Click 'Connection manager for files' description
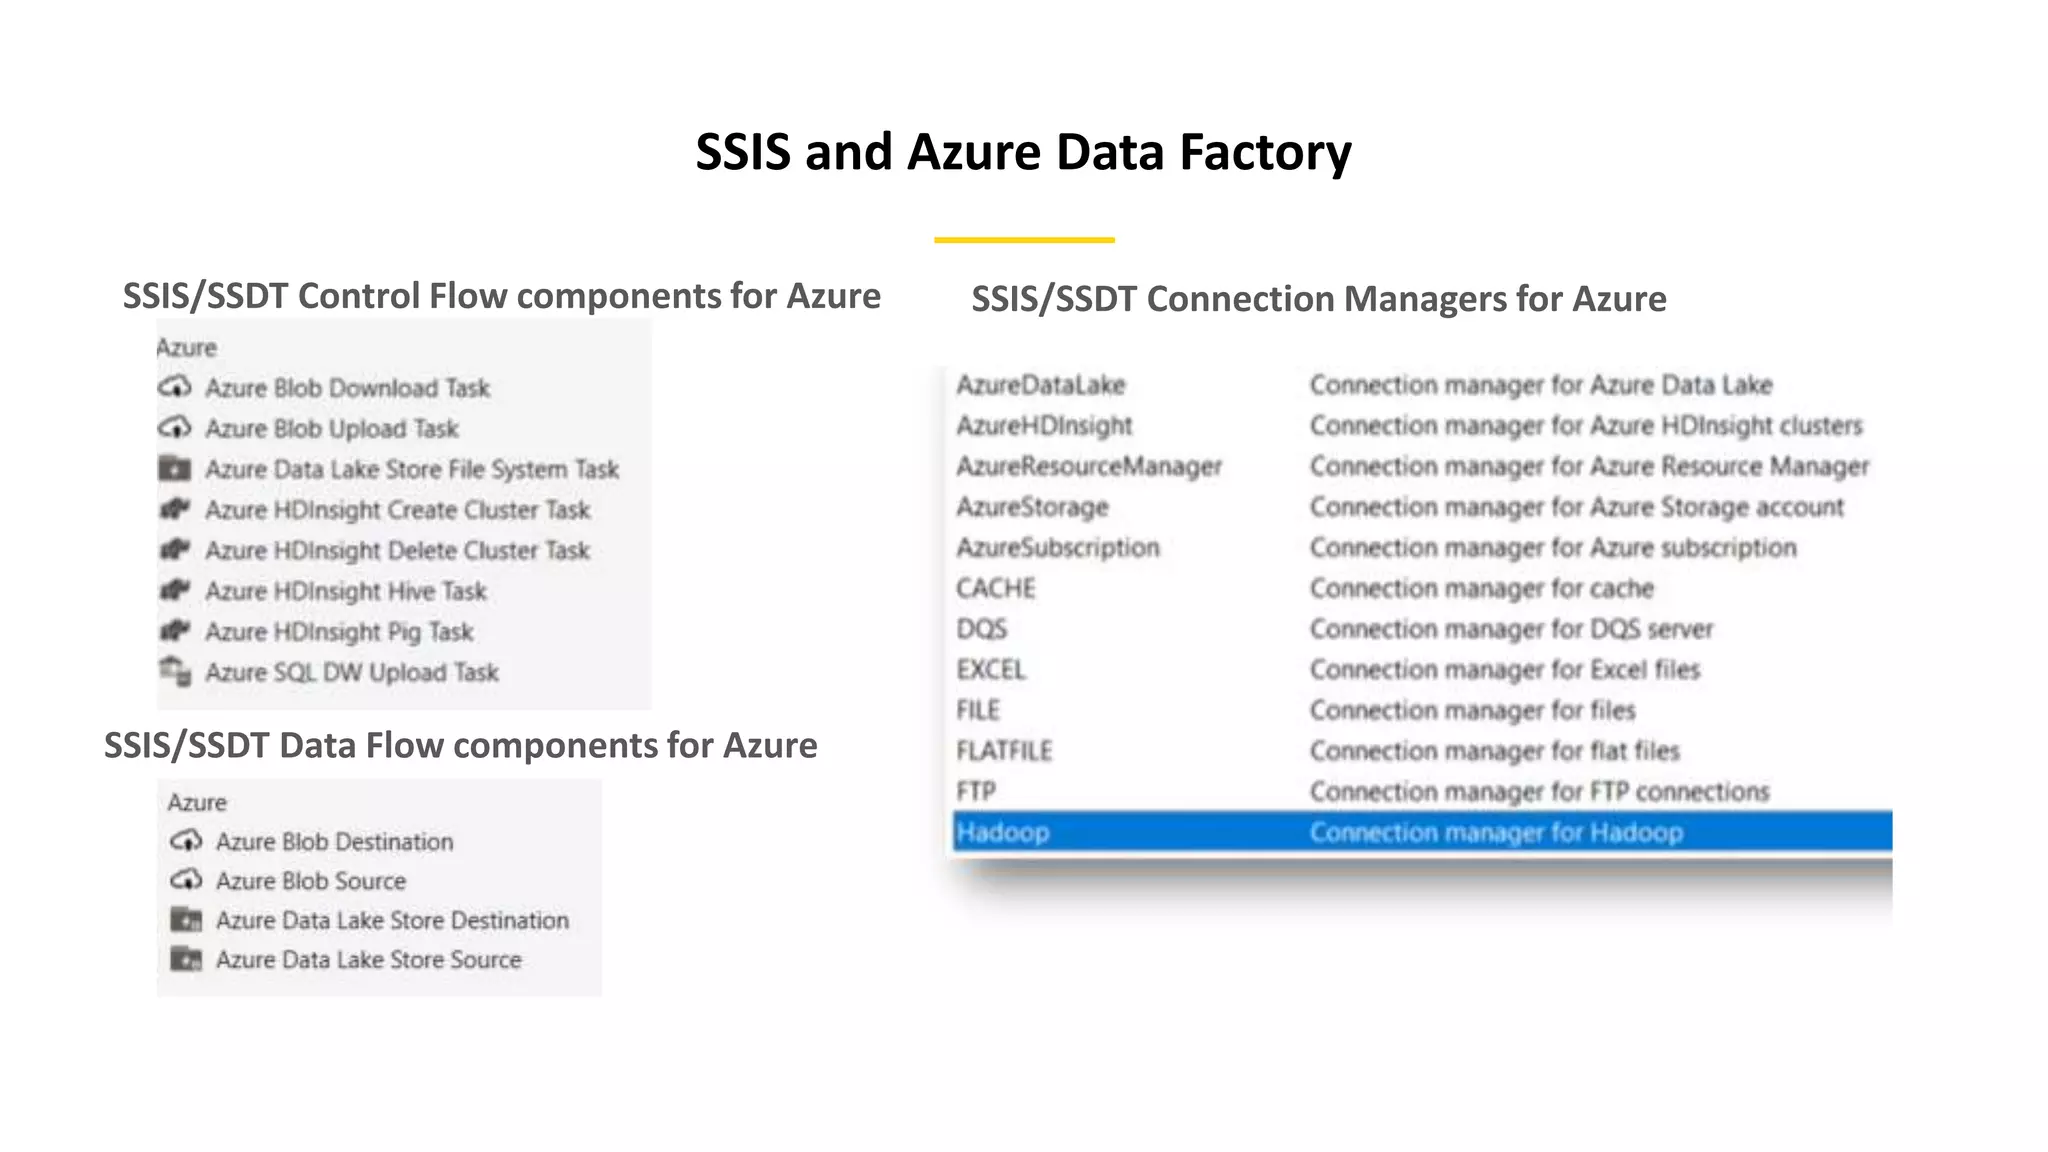The width and height of the screenshot is (2048, 1152). (x=1472, y=710)
